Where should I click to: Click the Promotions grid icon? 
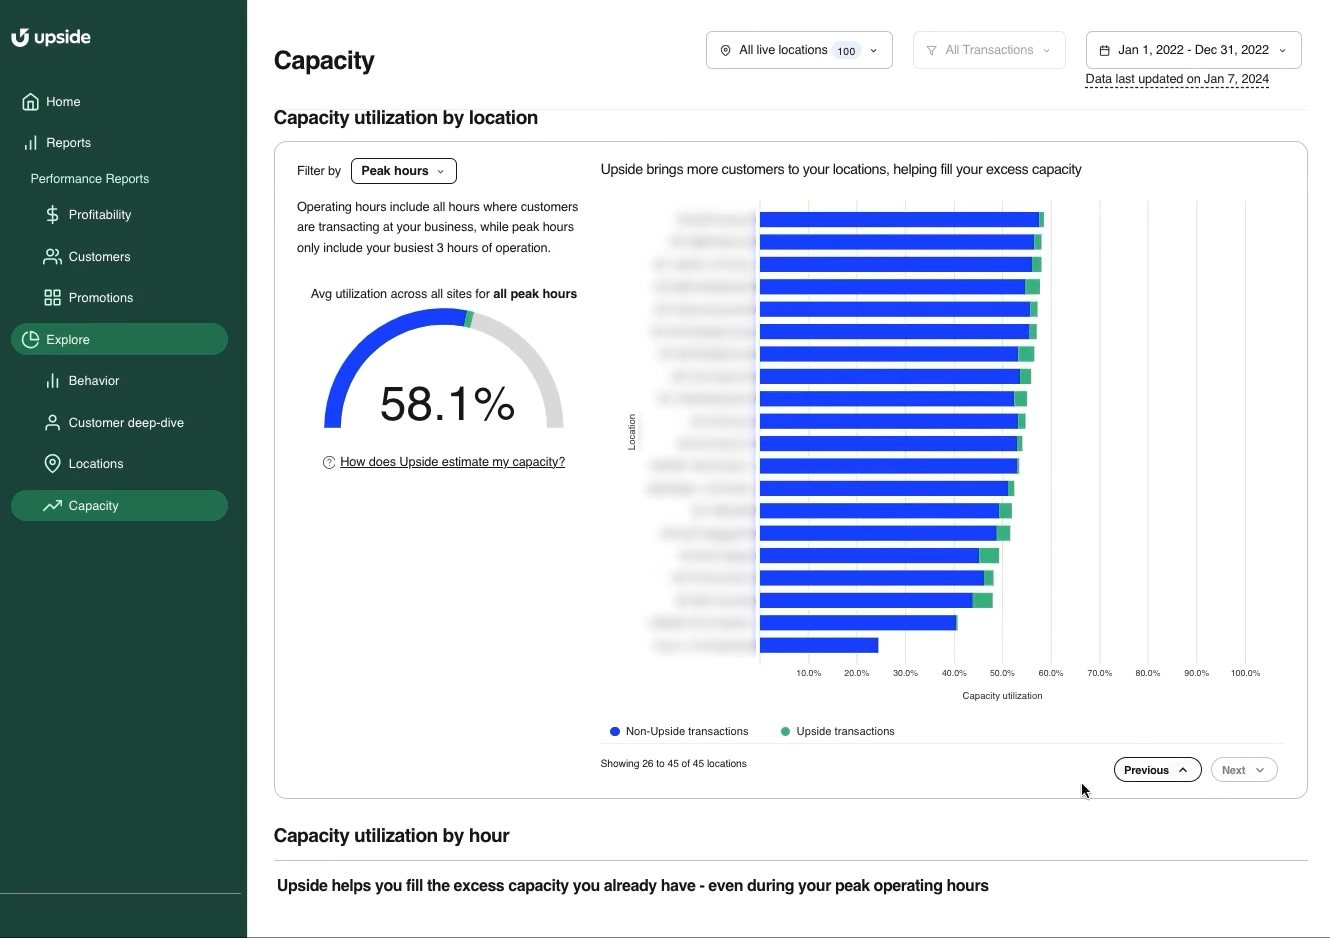coord(52,298)
